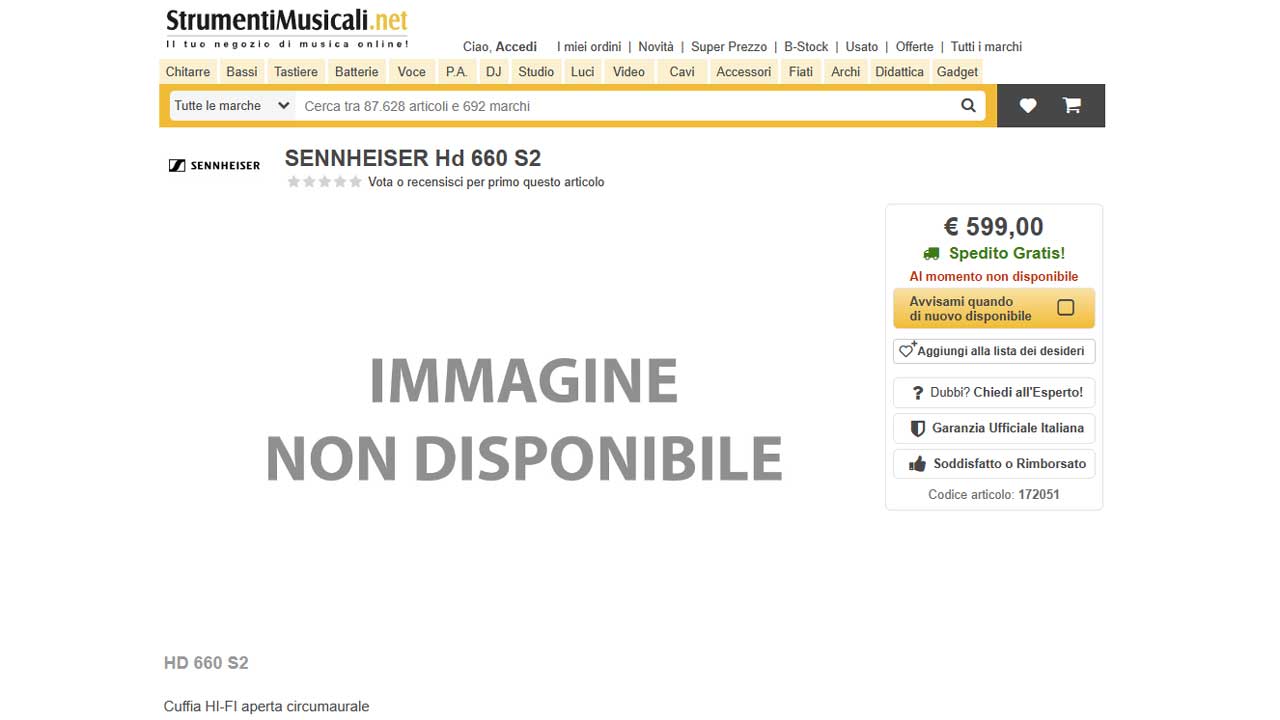Open the Offerte link
Screen dimensions: 1280x720
(x=915, y=47)
